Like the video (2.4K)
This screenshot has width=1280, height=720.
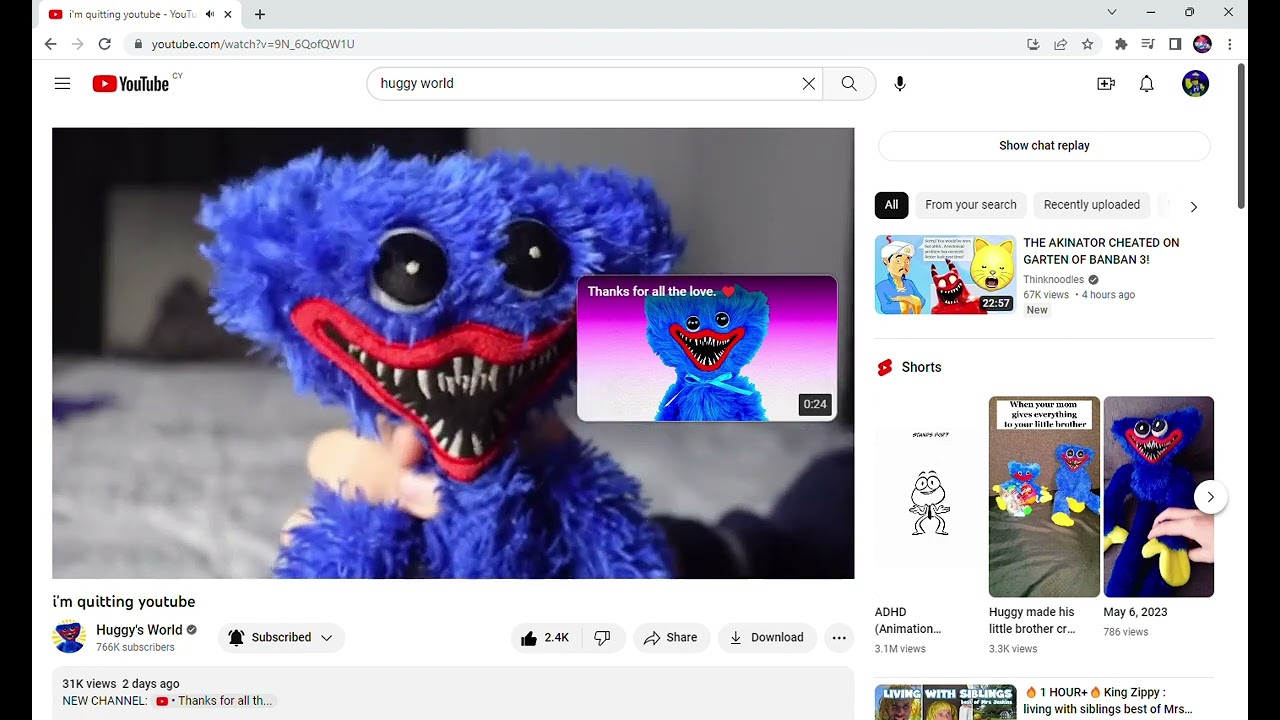point(546,638)
